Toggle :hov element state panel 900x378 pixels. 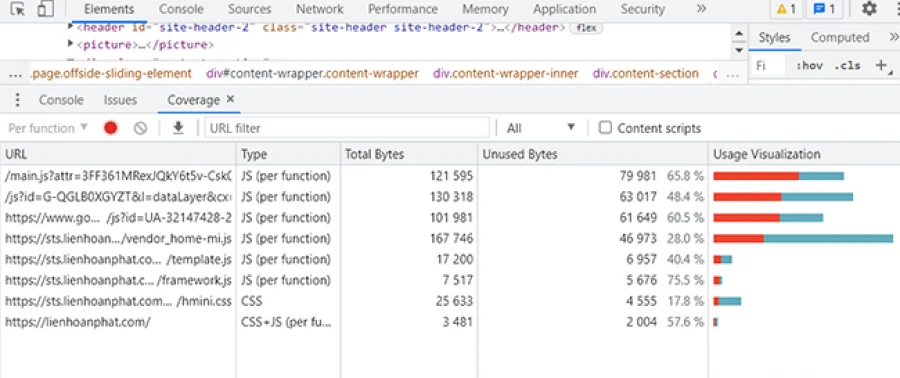809,65
